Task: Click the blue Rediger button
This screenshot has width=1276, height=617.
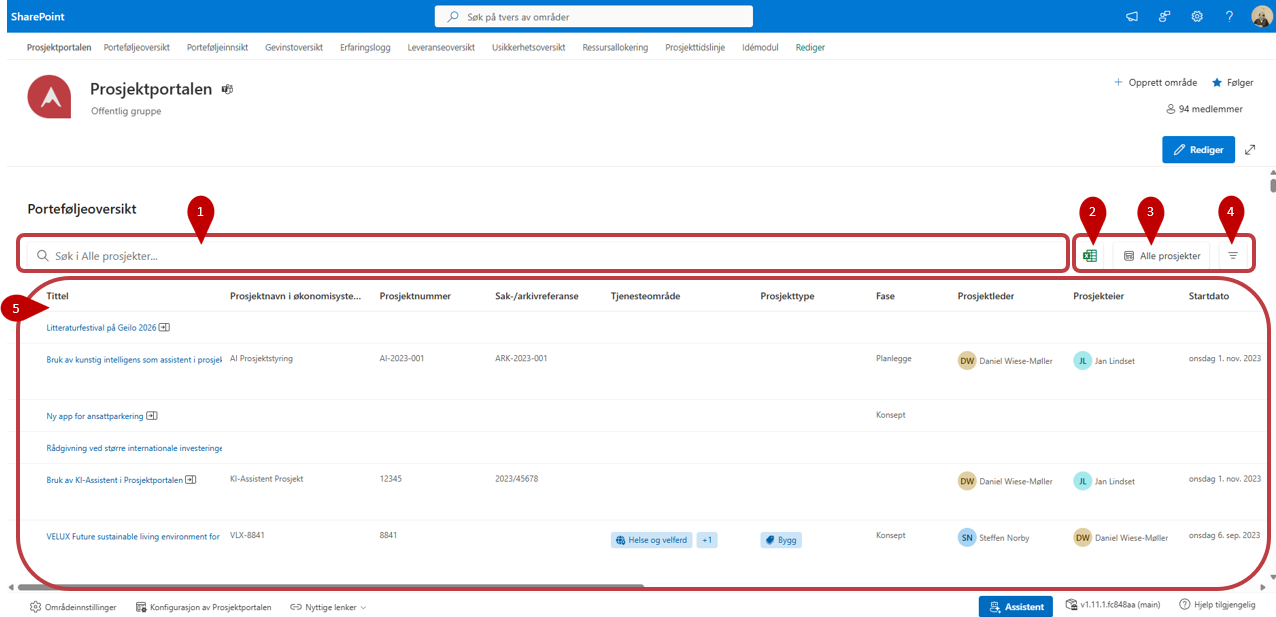Action: coord(1198,150)
